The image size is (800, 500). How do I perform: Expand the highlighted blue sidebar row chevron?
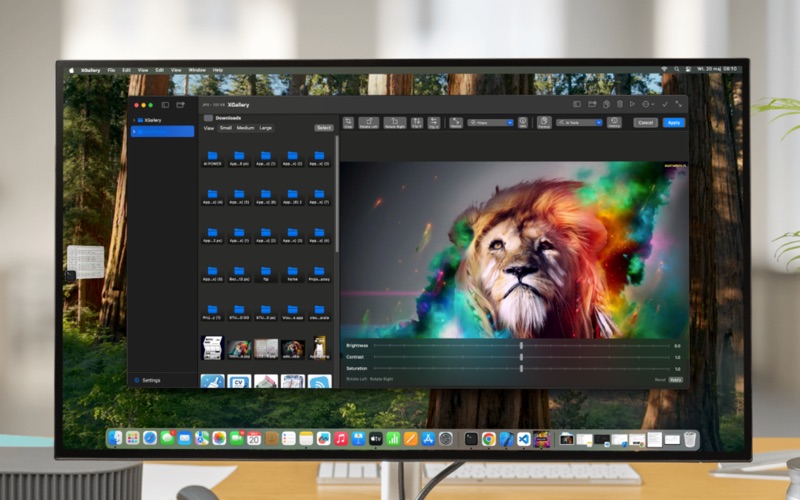coord(134,132)
